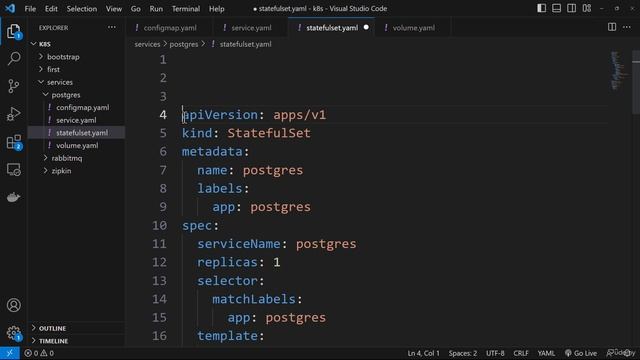Screen dimensions: 640x360
Task: Click Go Live in status bar
Action: pyautogui.click(x=581, y=353)
